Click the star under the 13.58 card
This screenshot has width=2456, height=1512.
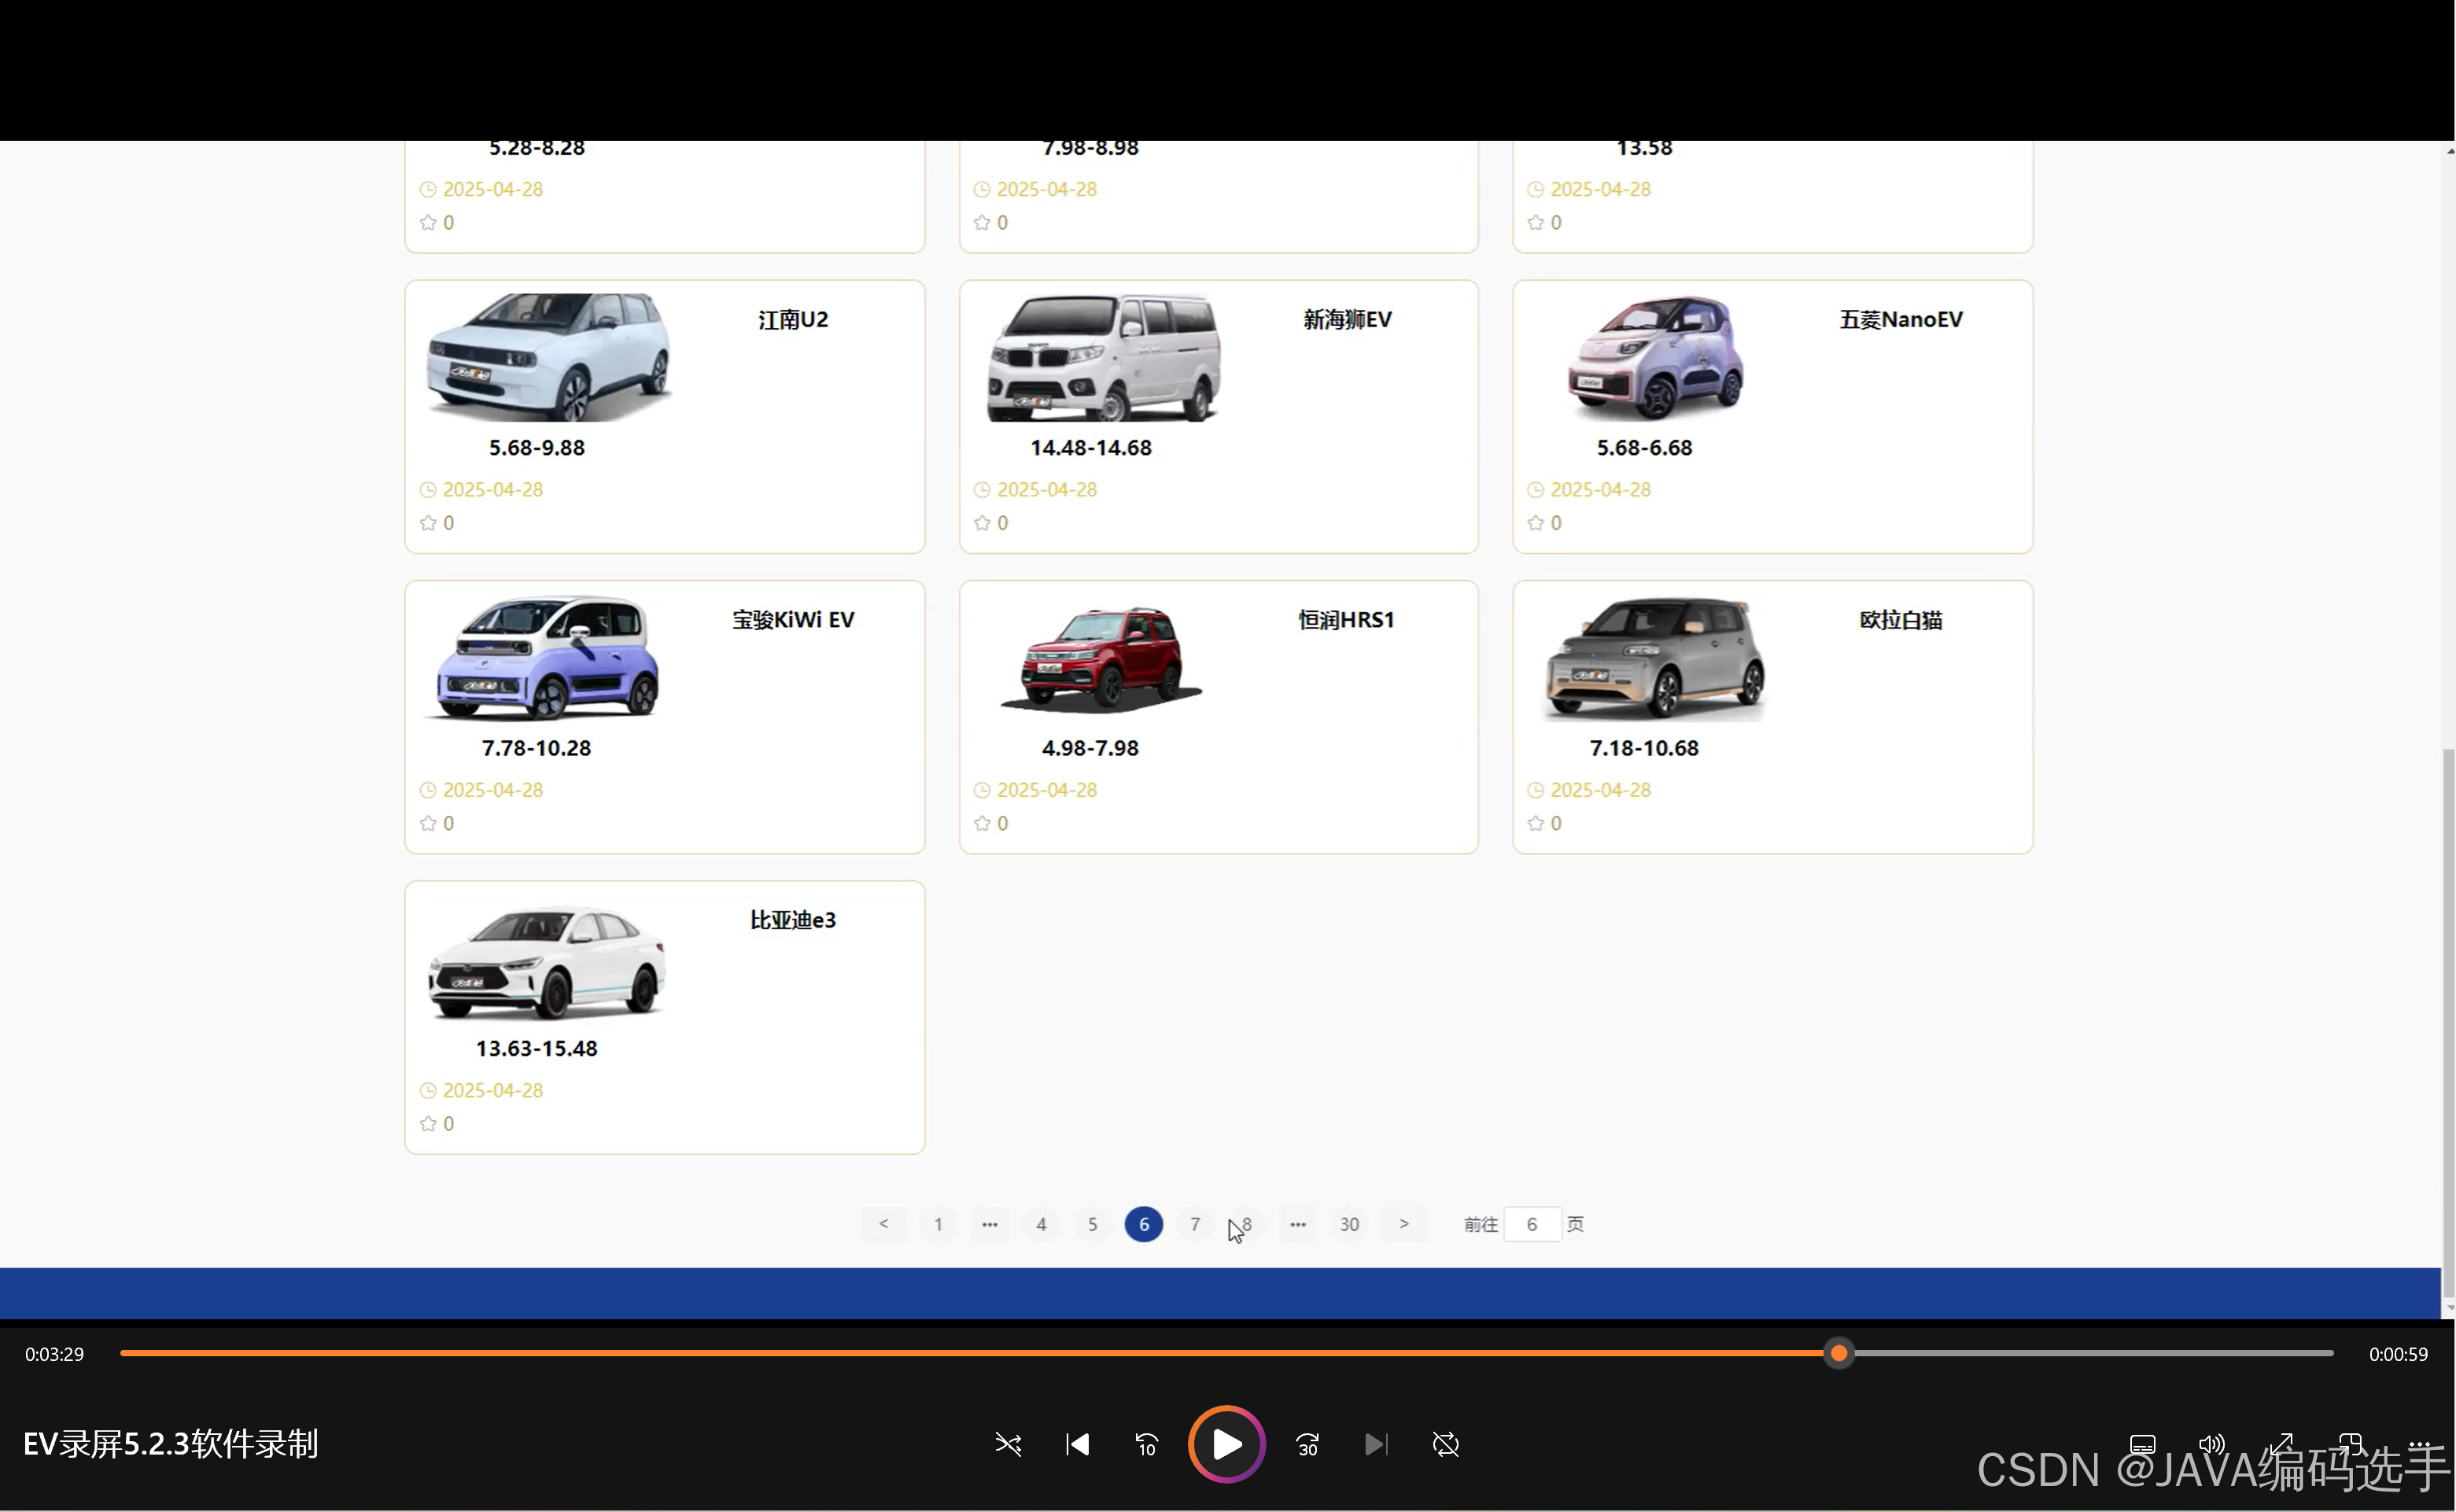tap(1536, 222)
